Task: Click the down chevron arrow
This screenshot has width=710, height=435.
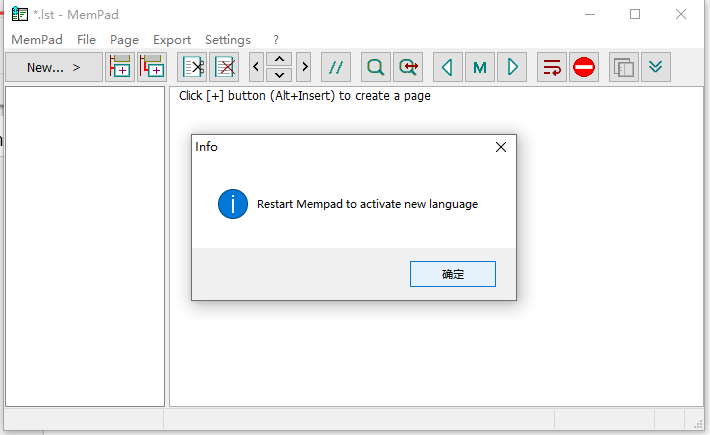Action: (279, 75)
